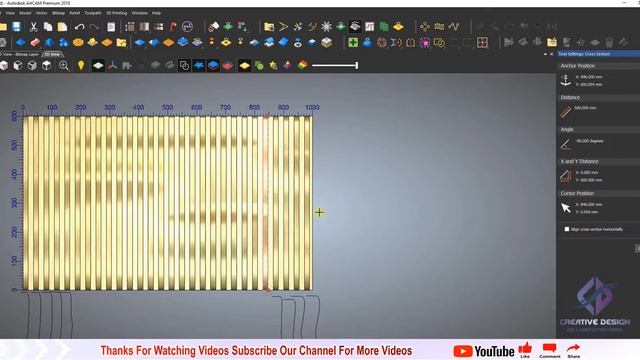Click the magnifier zoom icon

[64, 65]
